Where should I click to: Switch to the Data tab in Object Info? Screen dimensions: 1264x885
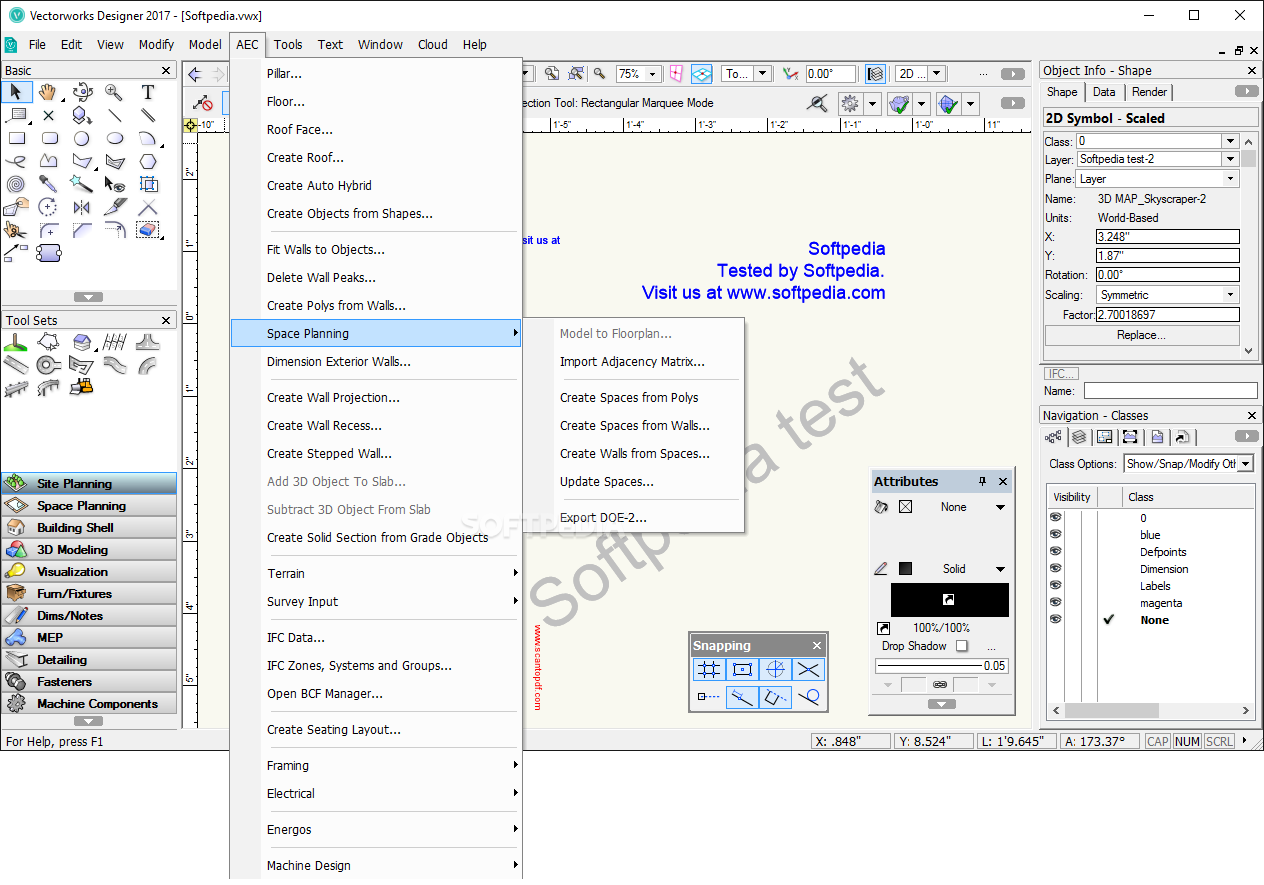[1104, 92]
